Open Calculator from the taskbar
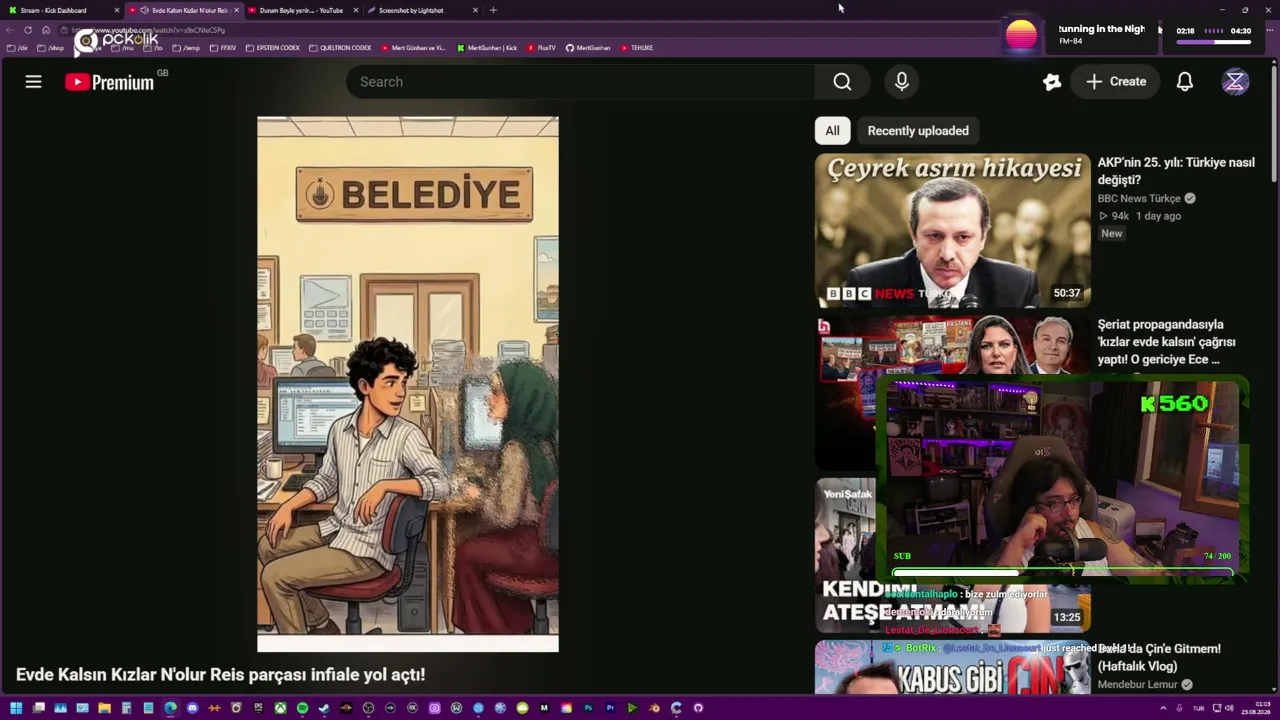Screen dimensions: 1280x720 (x=126, y=708)
